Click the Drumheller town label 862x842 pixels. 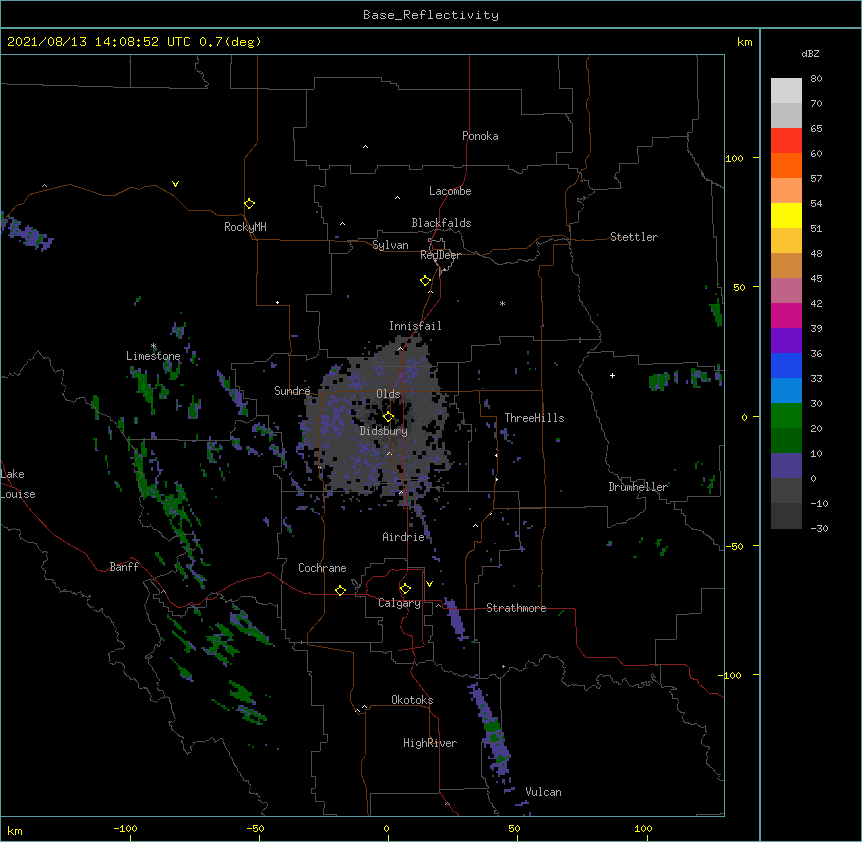coord(638,487)
